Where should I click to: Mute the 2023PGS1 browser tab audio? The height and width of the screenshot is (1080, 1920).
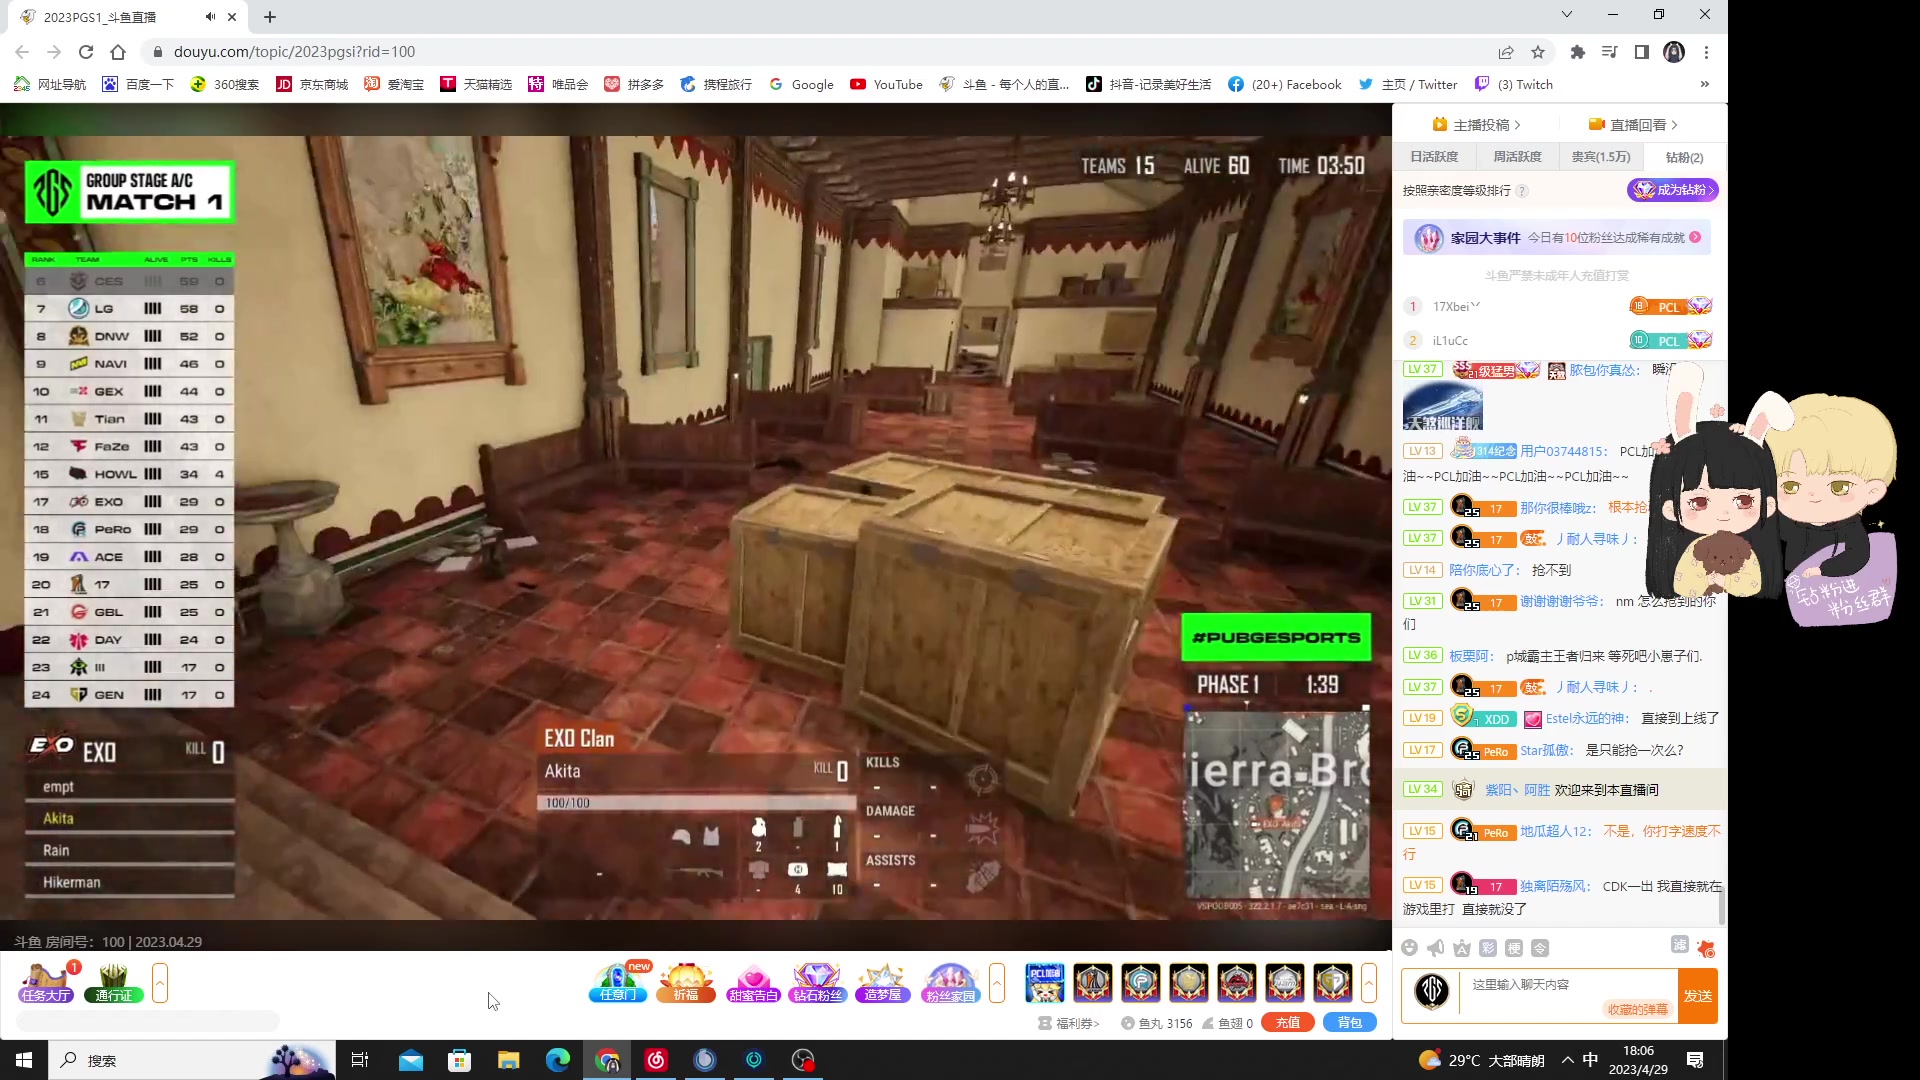tap(210, 17)
